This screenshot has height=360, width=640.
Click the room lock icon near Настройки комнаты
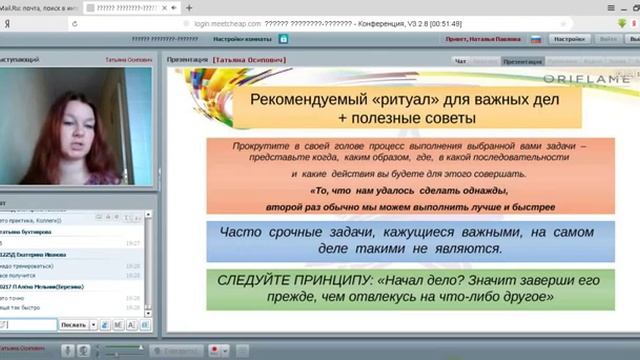click(283, 39)
